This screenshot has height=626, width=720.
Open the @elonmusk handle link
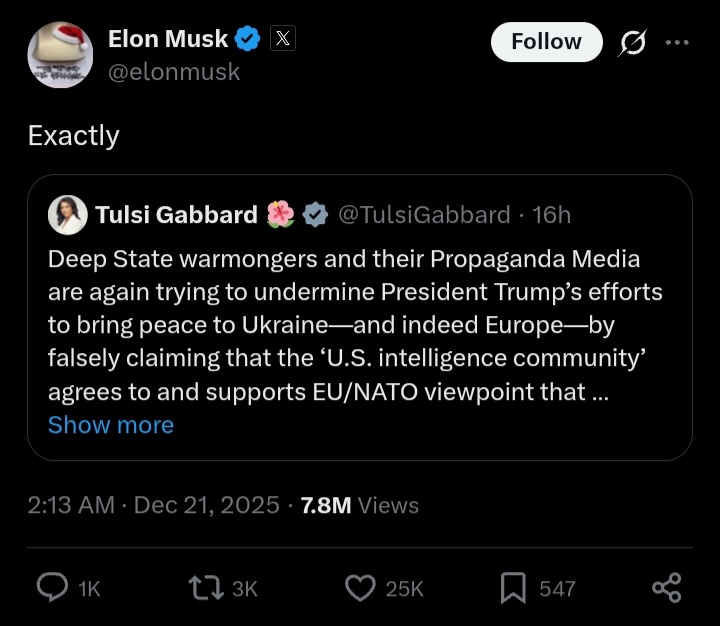tap(174, 72)
